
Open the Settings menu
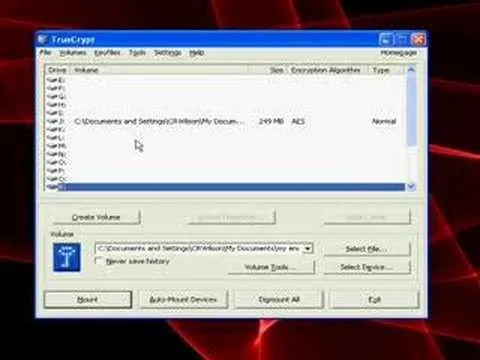167,53
